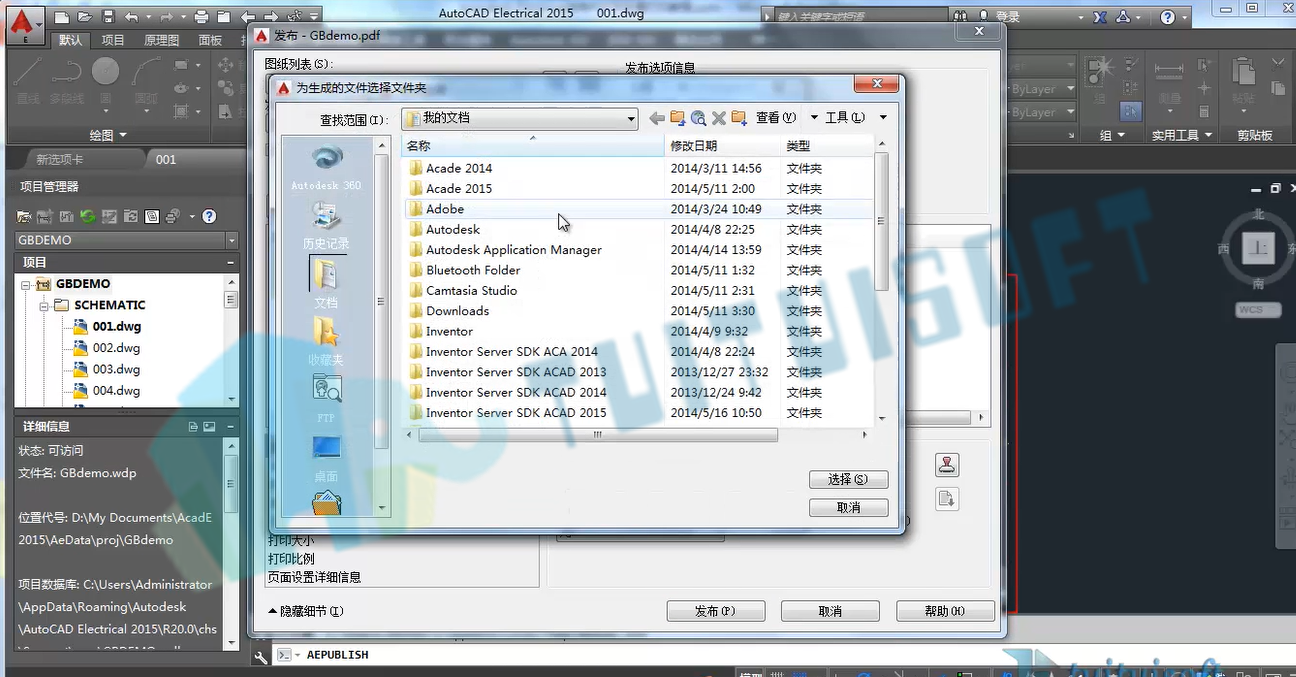Open the 查看 menu in dialog
The width and height of the screenshot is (1296, 677).
coord(776,118)
